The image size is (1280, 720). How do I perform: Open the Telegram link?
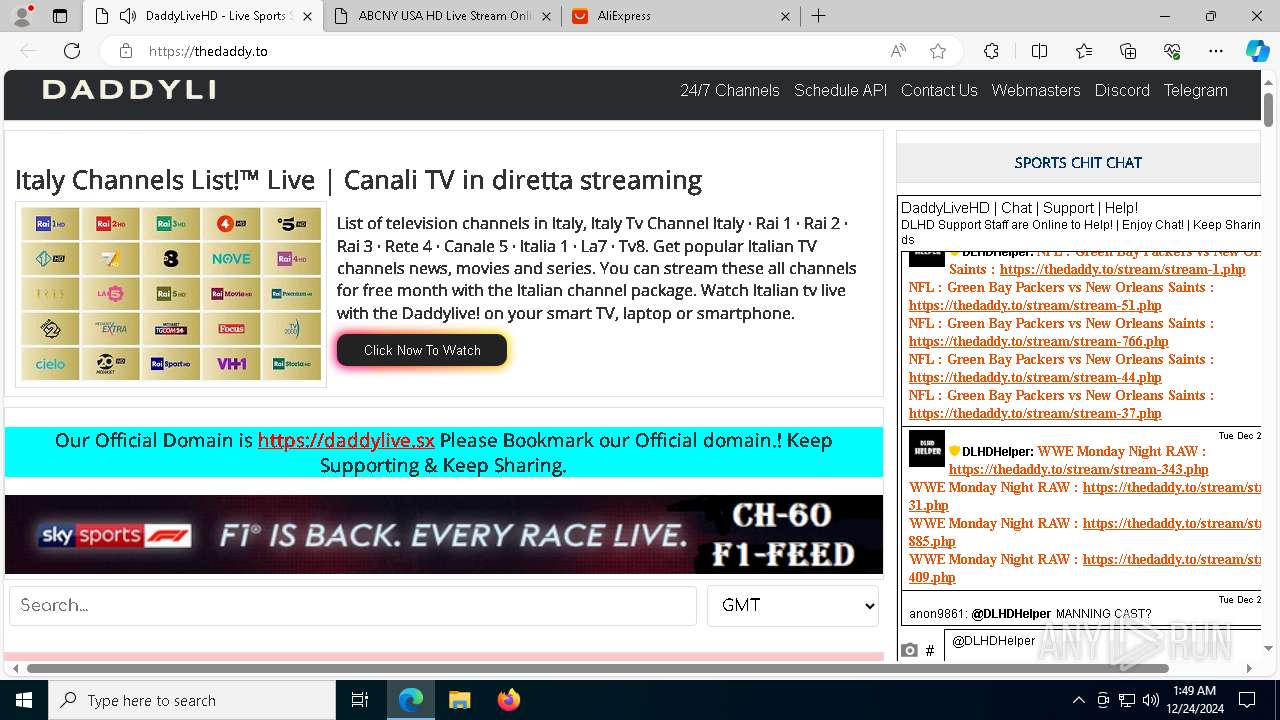(x=1195, y=90)
